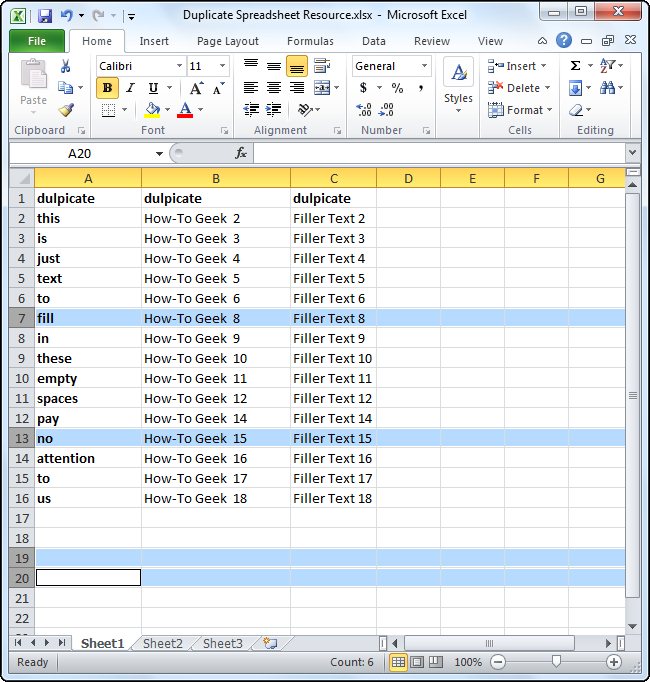Expand the Styles gallery dropdown

pos(458,110)
